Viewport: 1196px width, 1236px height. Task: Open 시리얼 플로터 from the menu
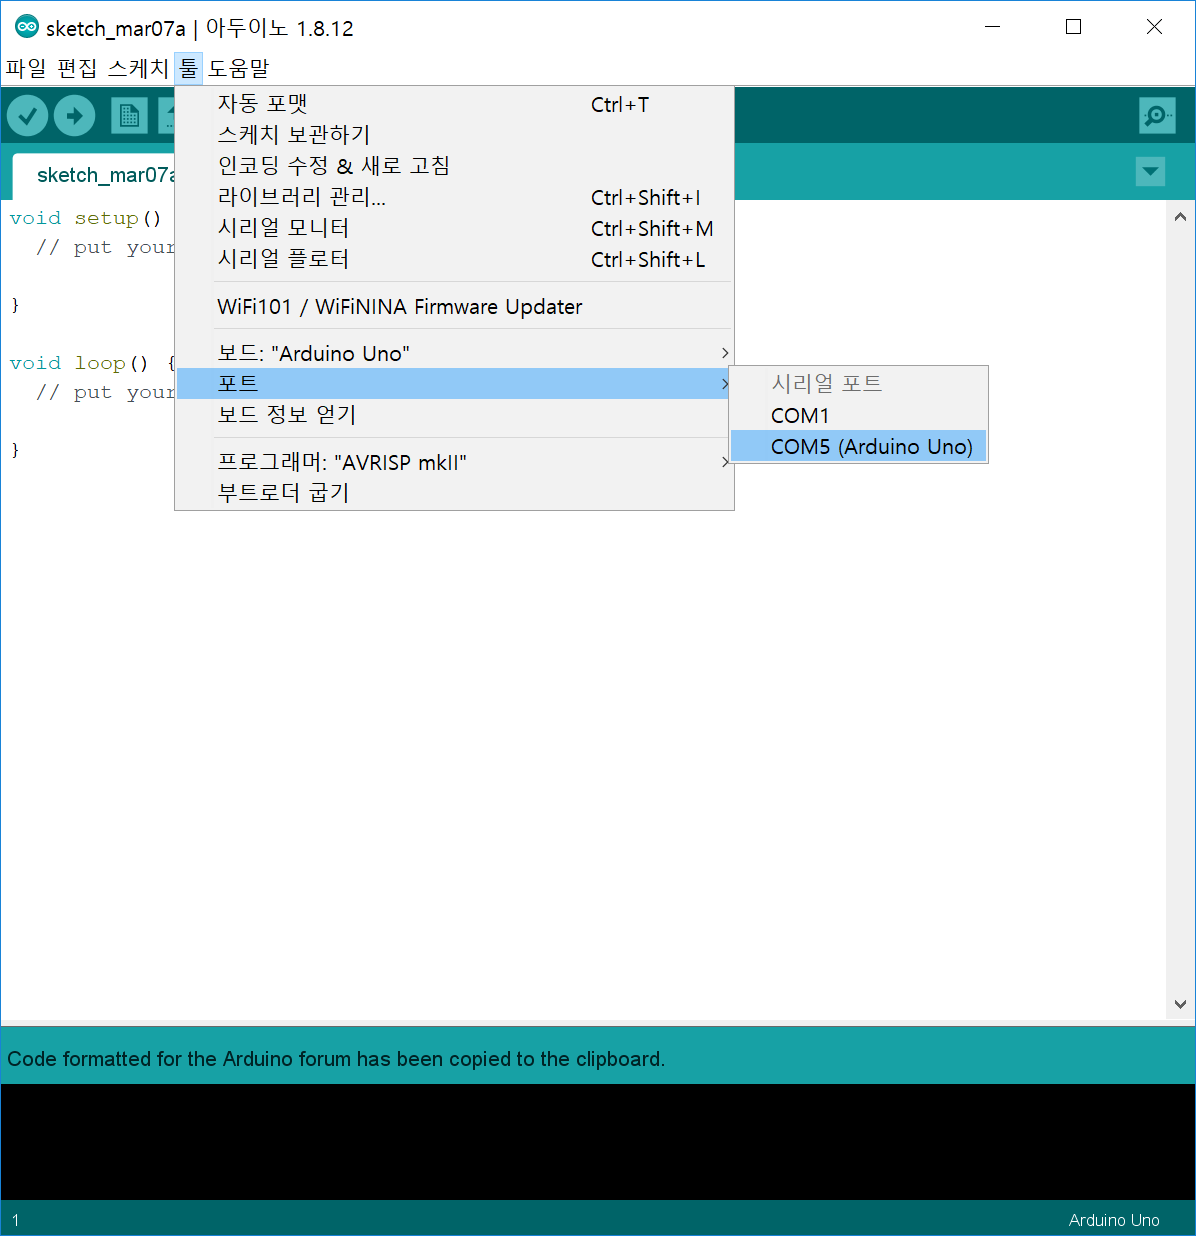455,259
